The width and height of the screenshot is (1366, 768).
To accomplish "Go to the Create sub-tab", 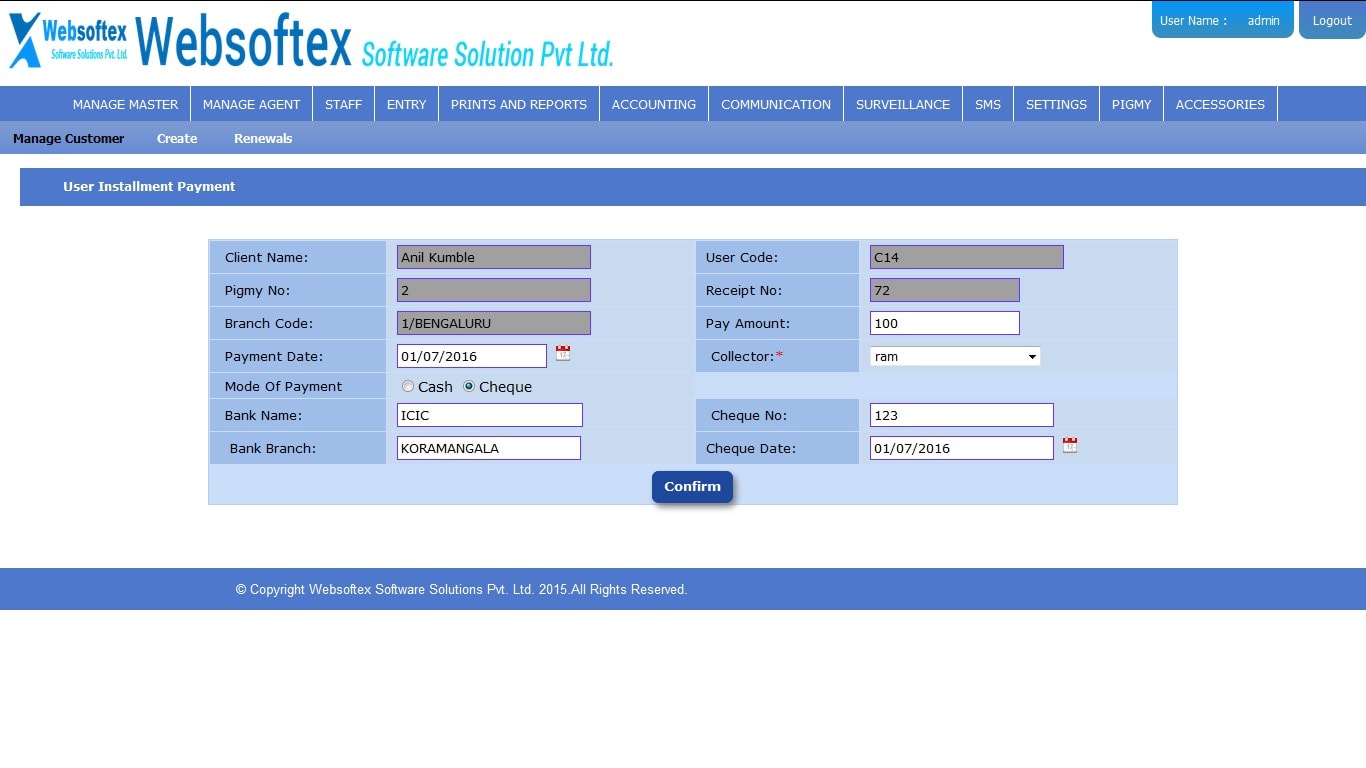I will tap(177, 139).
